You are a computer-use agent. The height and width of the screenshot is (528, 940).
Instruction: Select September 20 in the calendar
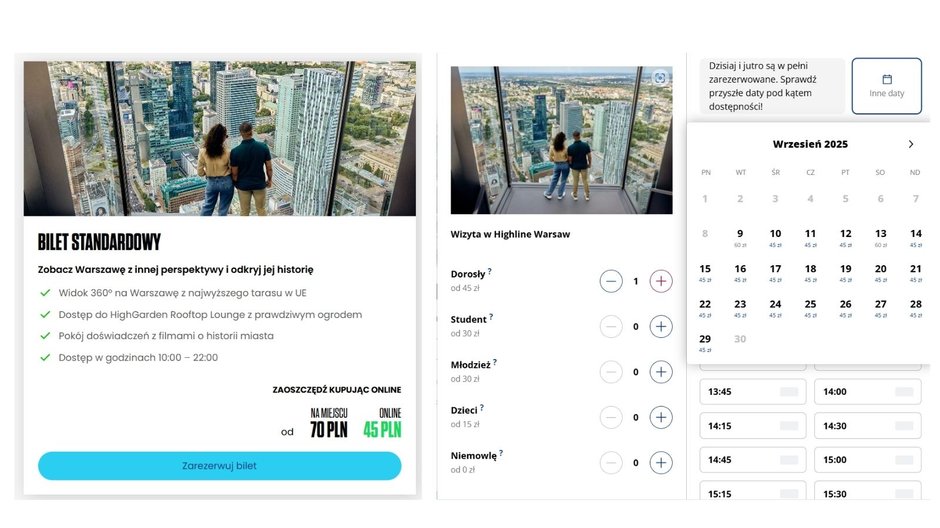pyautogui.click(x=880, y=272)
